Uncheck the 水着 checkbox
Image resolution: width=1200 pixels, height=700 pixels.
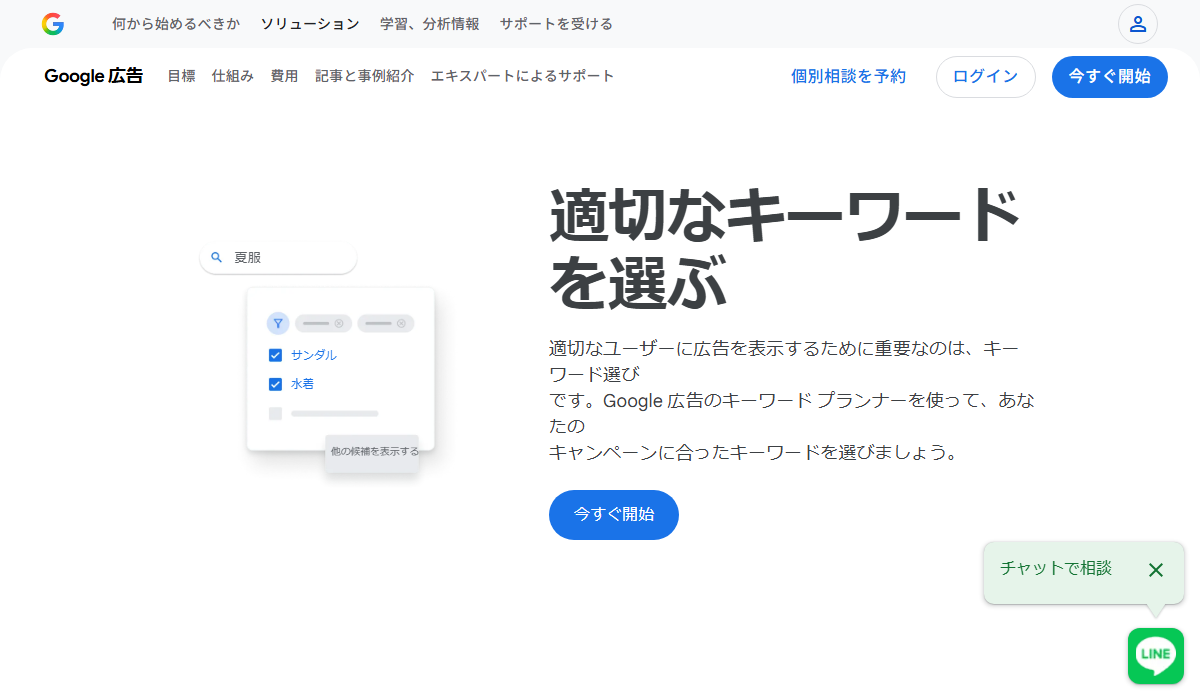click(275, 383)
